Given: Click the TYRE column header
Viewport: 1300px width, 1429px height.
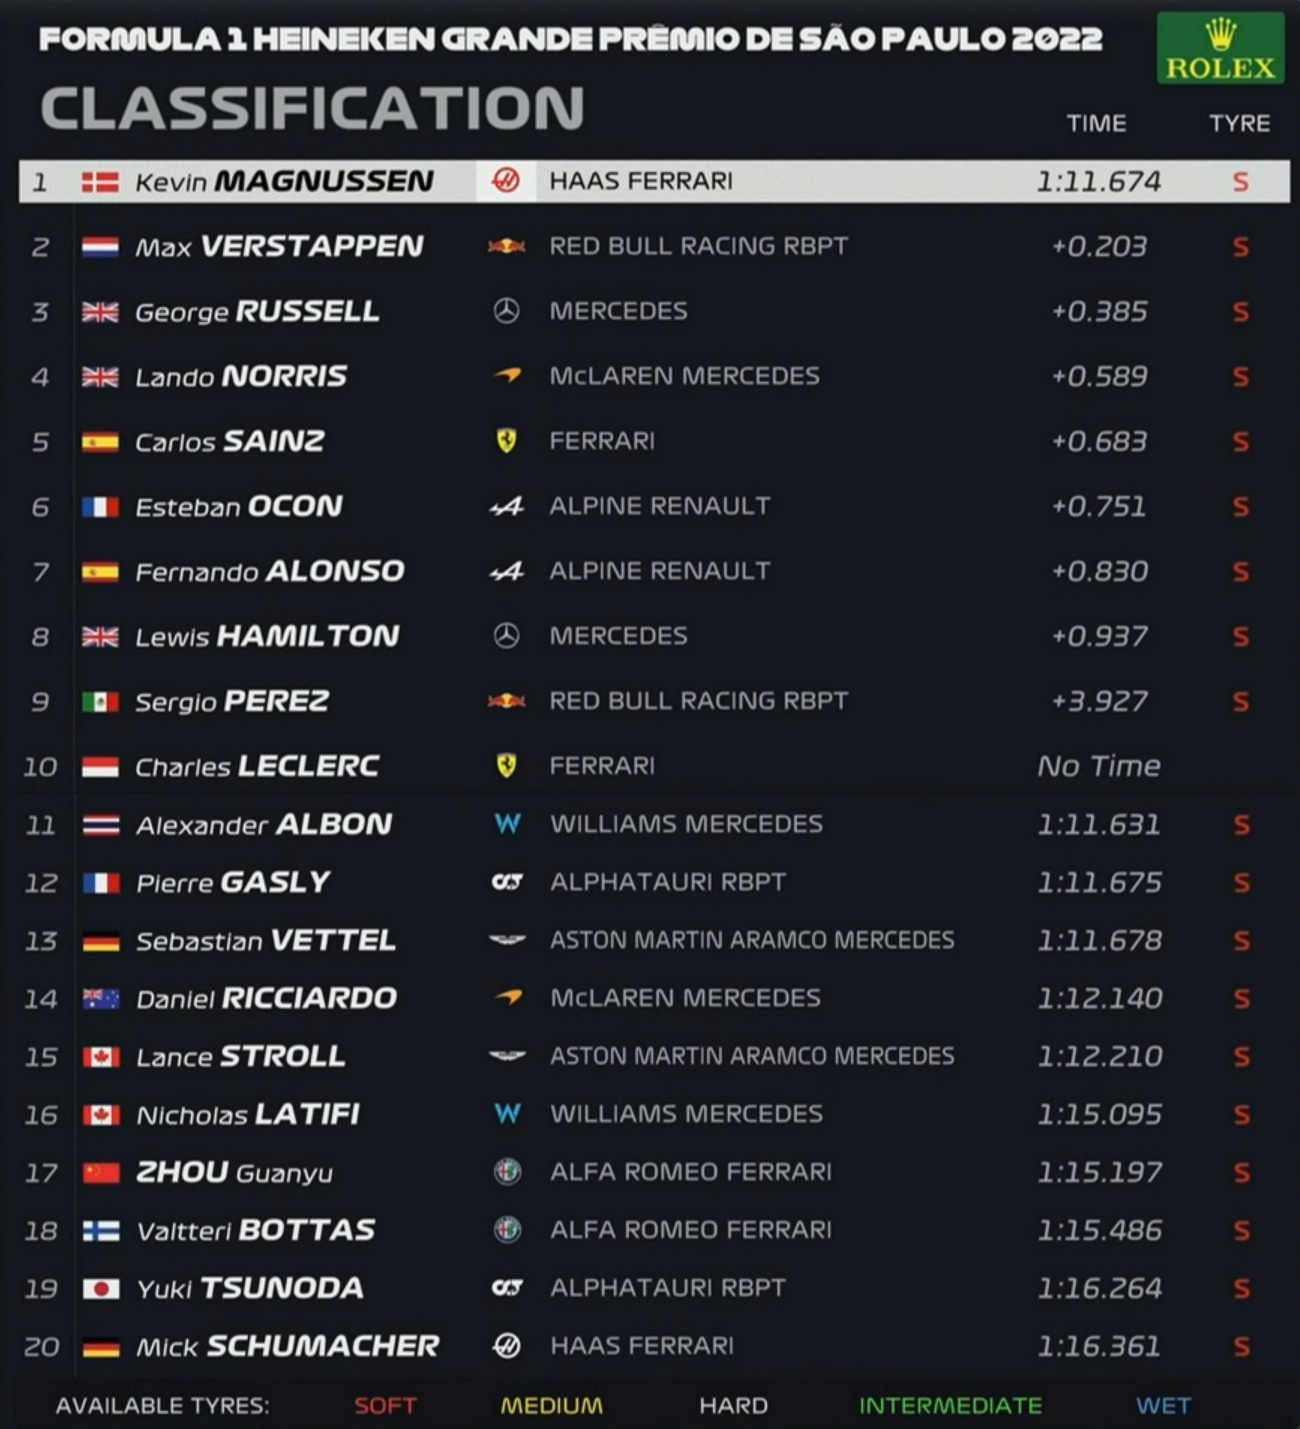Looking at the screenshot, I should (x=1239, y=123).
